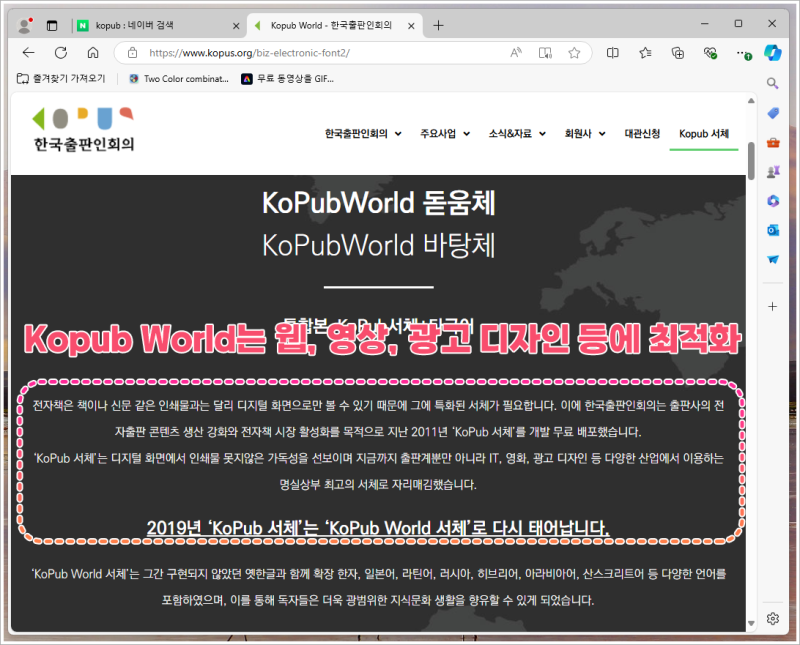The width and height of the screenshot is (800, 645).
Task: View site information lock icon
Action: 133,53
